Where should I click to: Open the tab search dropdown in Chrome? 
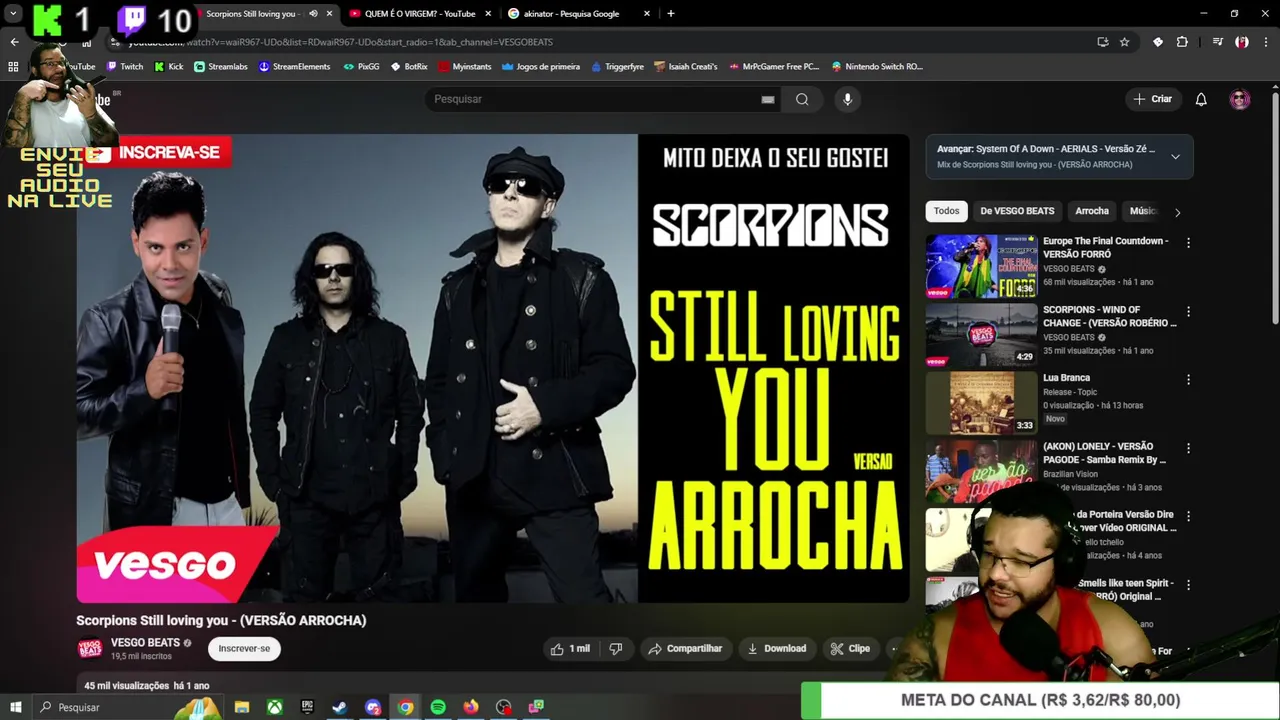click(13, 13)
